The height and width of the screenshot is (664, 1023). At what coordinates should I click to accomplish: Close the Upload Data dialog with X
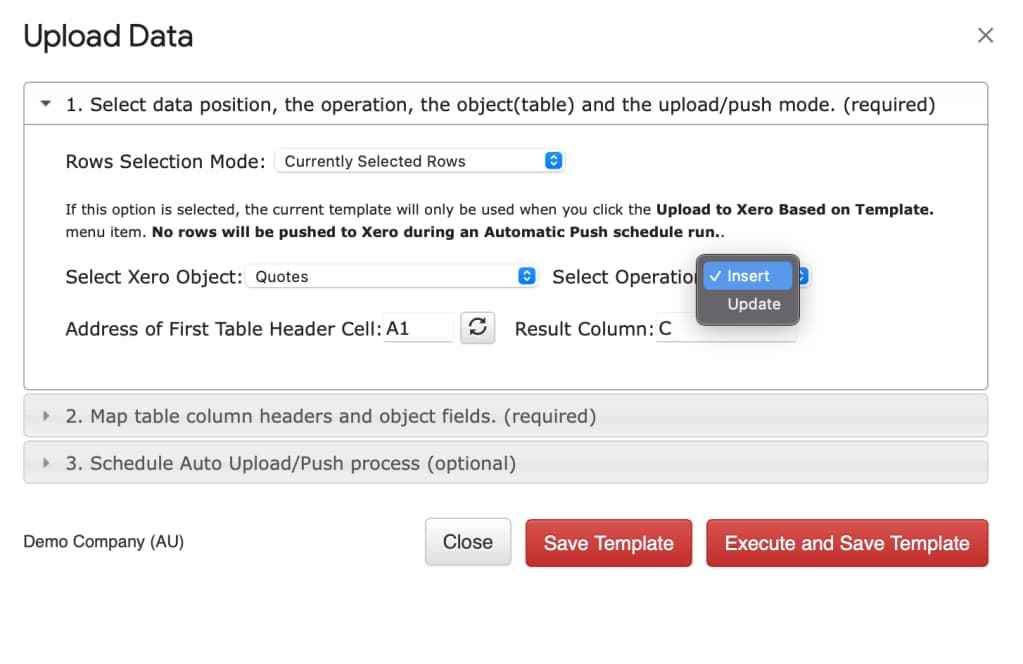[x=985, y=35]
